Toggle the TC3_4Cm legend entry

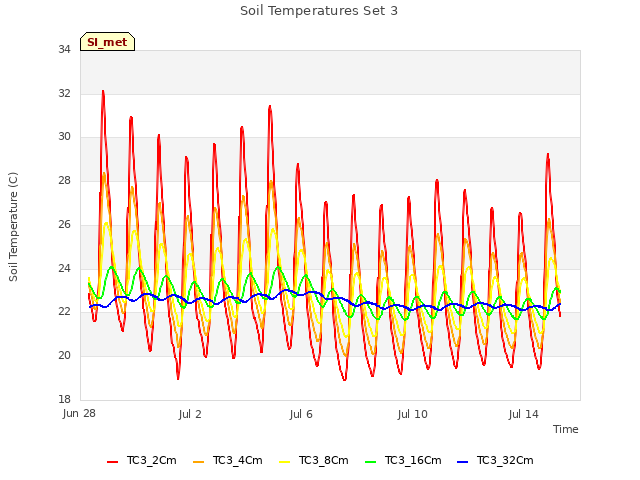pyautogui.click(x=227, y=460)
